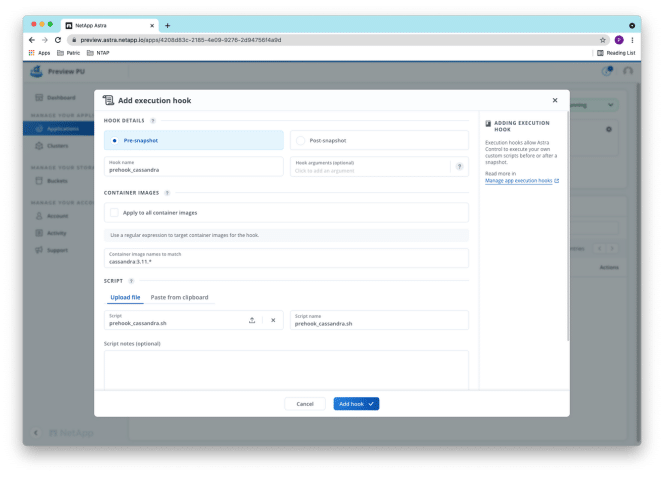Expand the status dropdown behind dialog
This screenshot has width=665, height=477.
tap(611, 105)
